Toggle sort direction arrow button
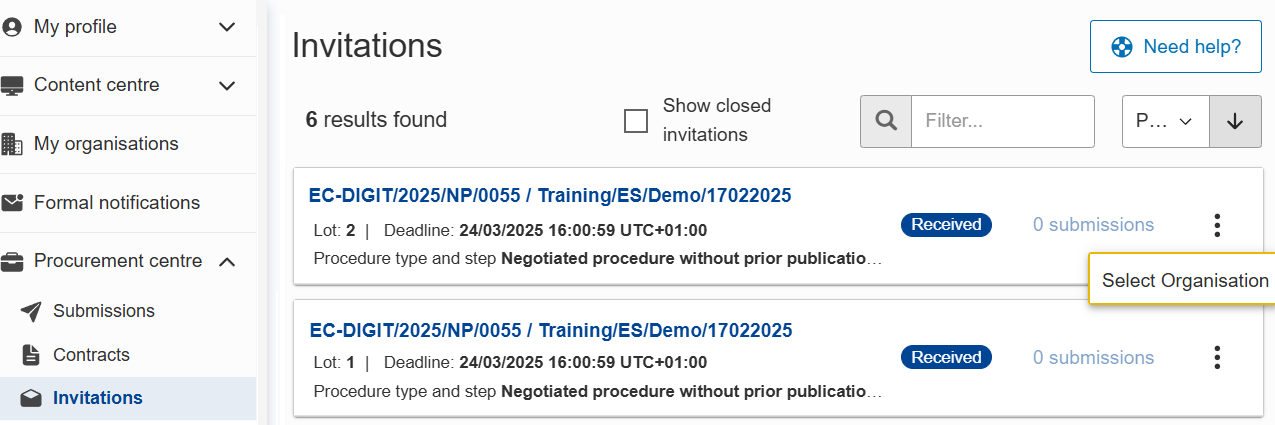This screenshot has width=1275, height=425. 1235,121
